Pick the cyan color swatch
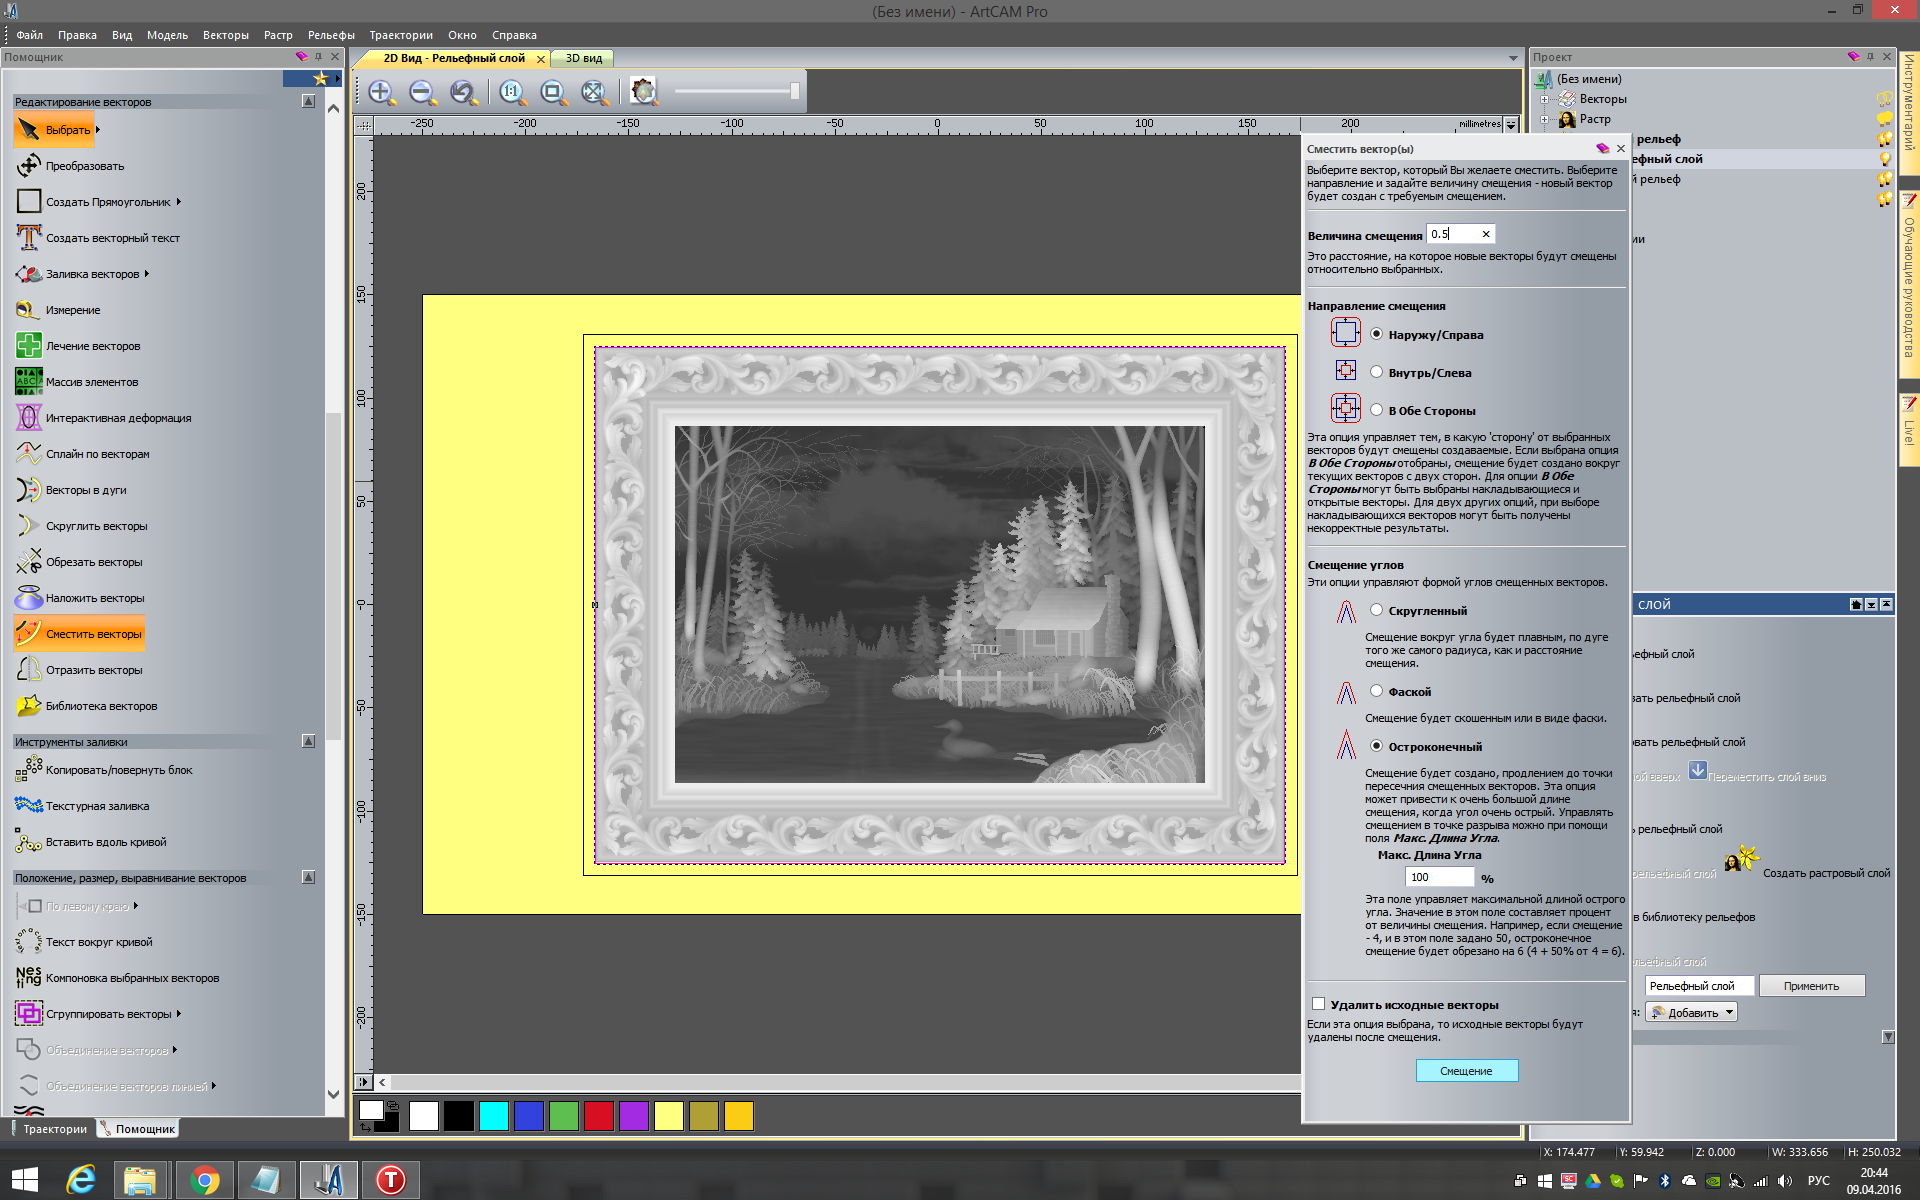Image resolution: width=1920 pixels, height=1200 pixels. coord(493,1116)
